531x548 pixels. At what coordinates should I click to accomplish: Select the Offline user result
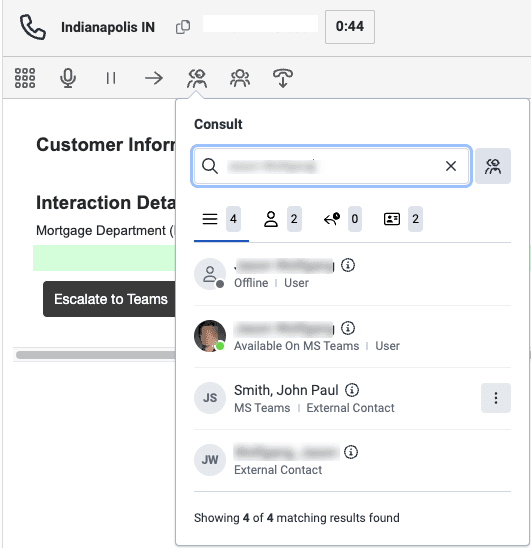[352, 274]
